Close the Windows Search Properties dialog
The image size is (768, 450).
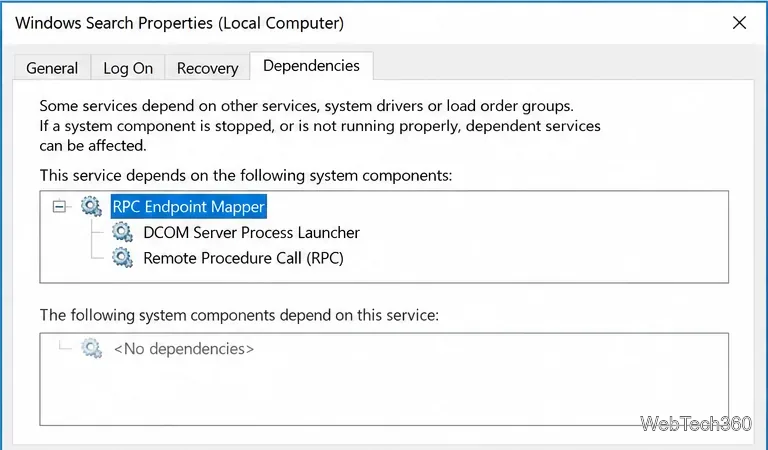[x=739, y=23]
